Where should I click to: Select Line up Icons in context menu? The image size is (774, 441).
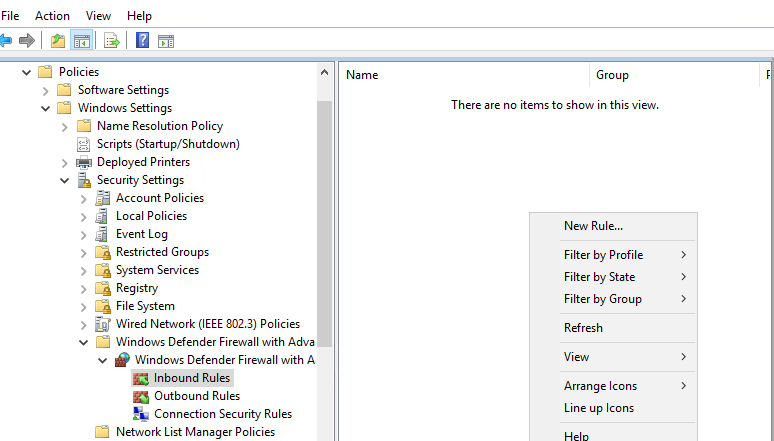613,408
